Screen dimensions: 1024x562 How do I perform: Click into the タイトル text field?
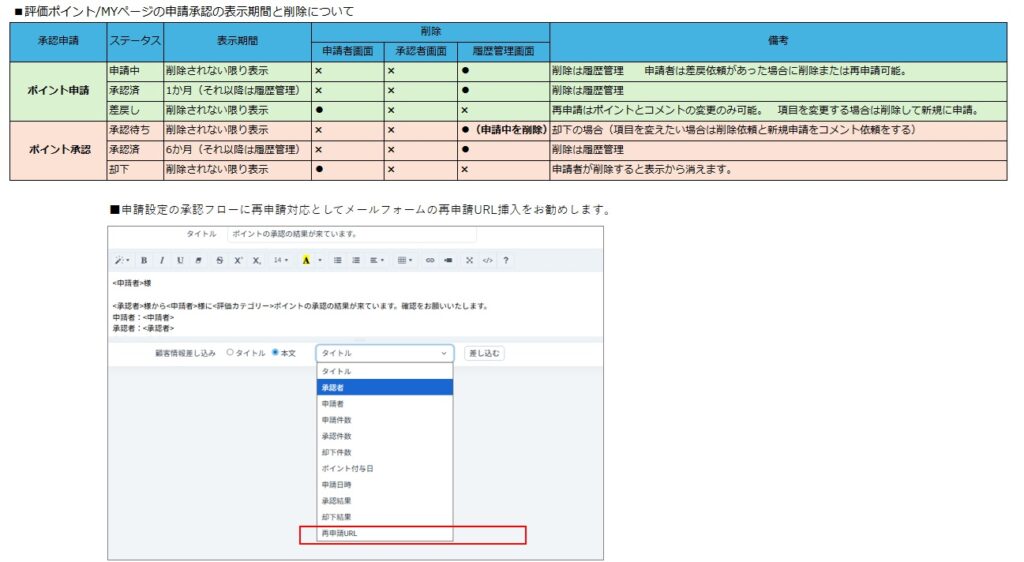tap(351, 234)
